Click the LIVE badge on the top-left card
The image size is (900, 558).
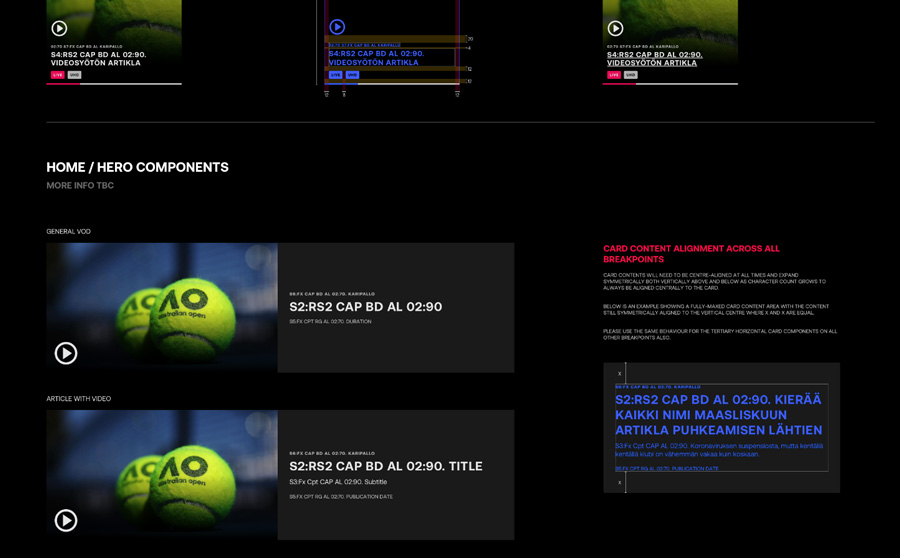coord(58,75)
